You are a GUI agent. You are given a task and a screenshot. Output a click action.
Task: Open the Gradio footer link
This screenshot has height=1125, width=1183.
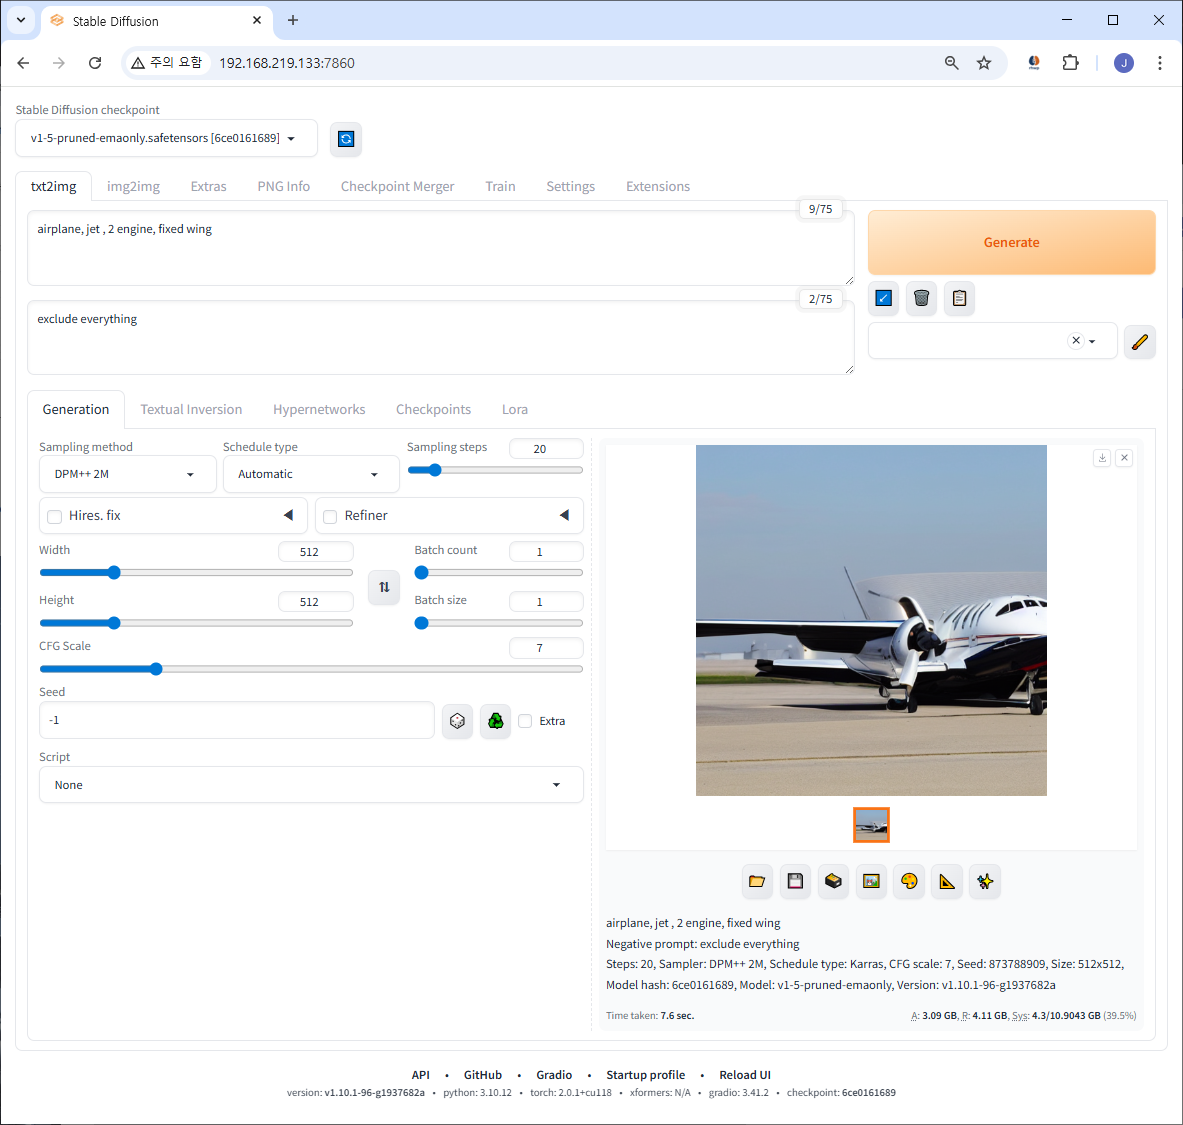point(554,1075)
